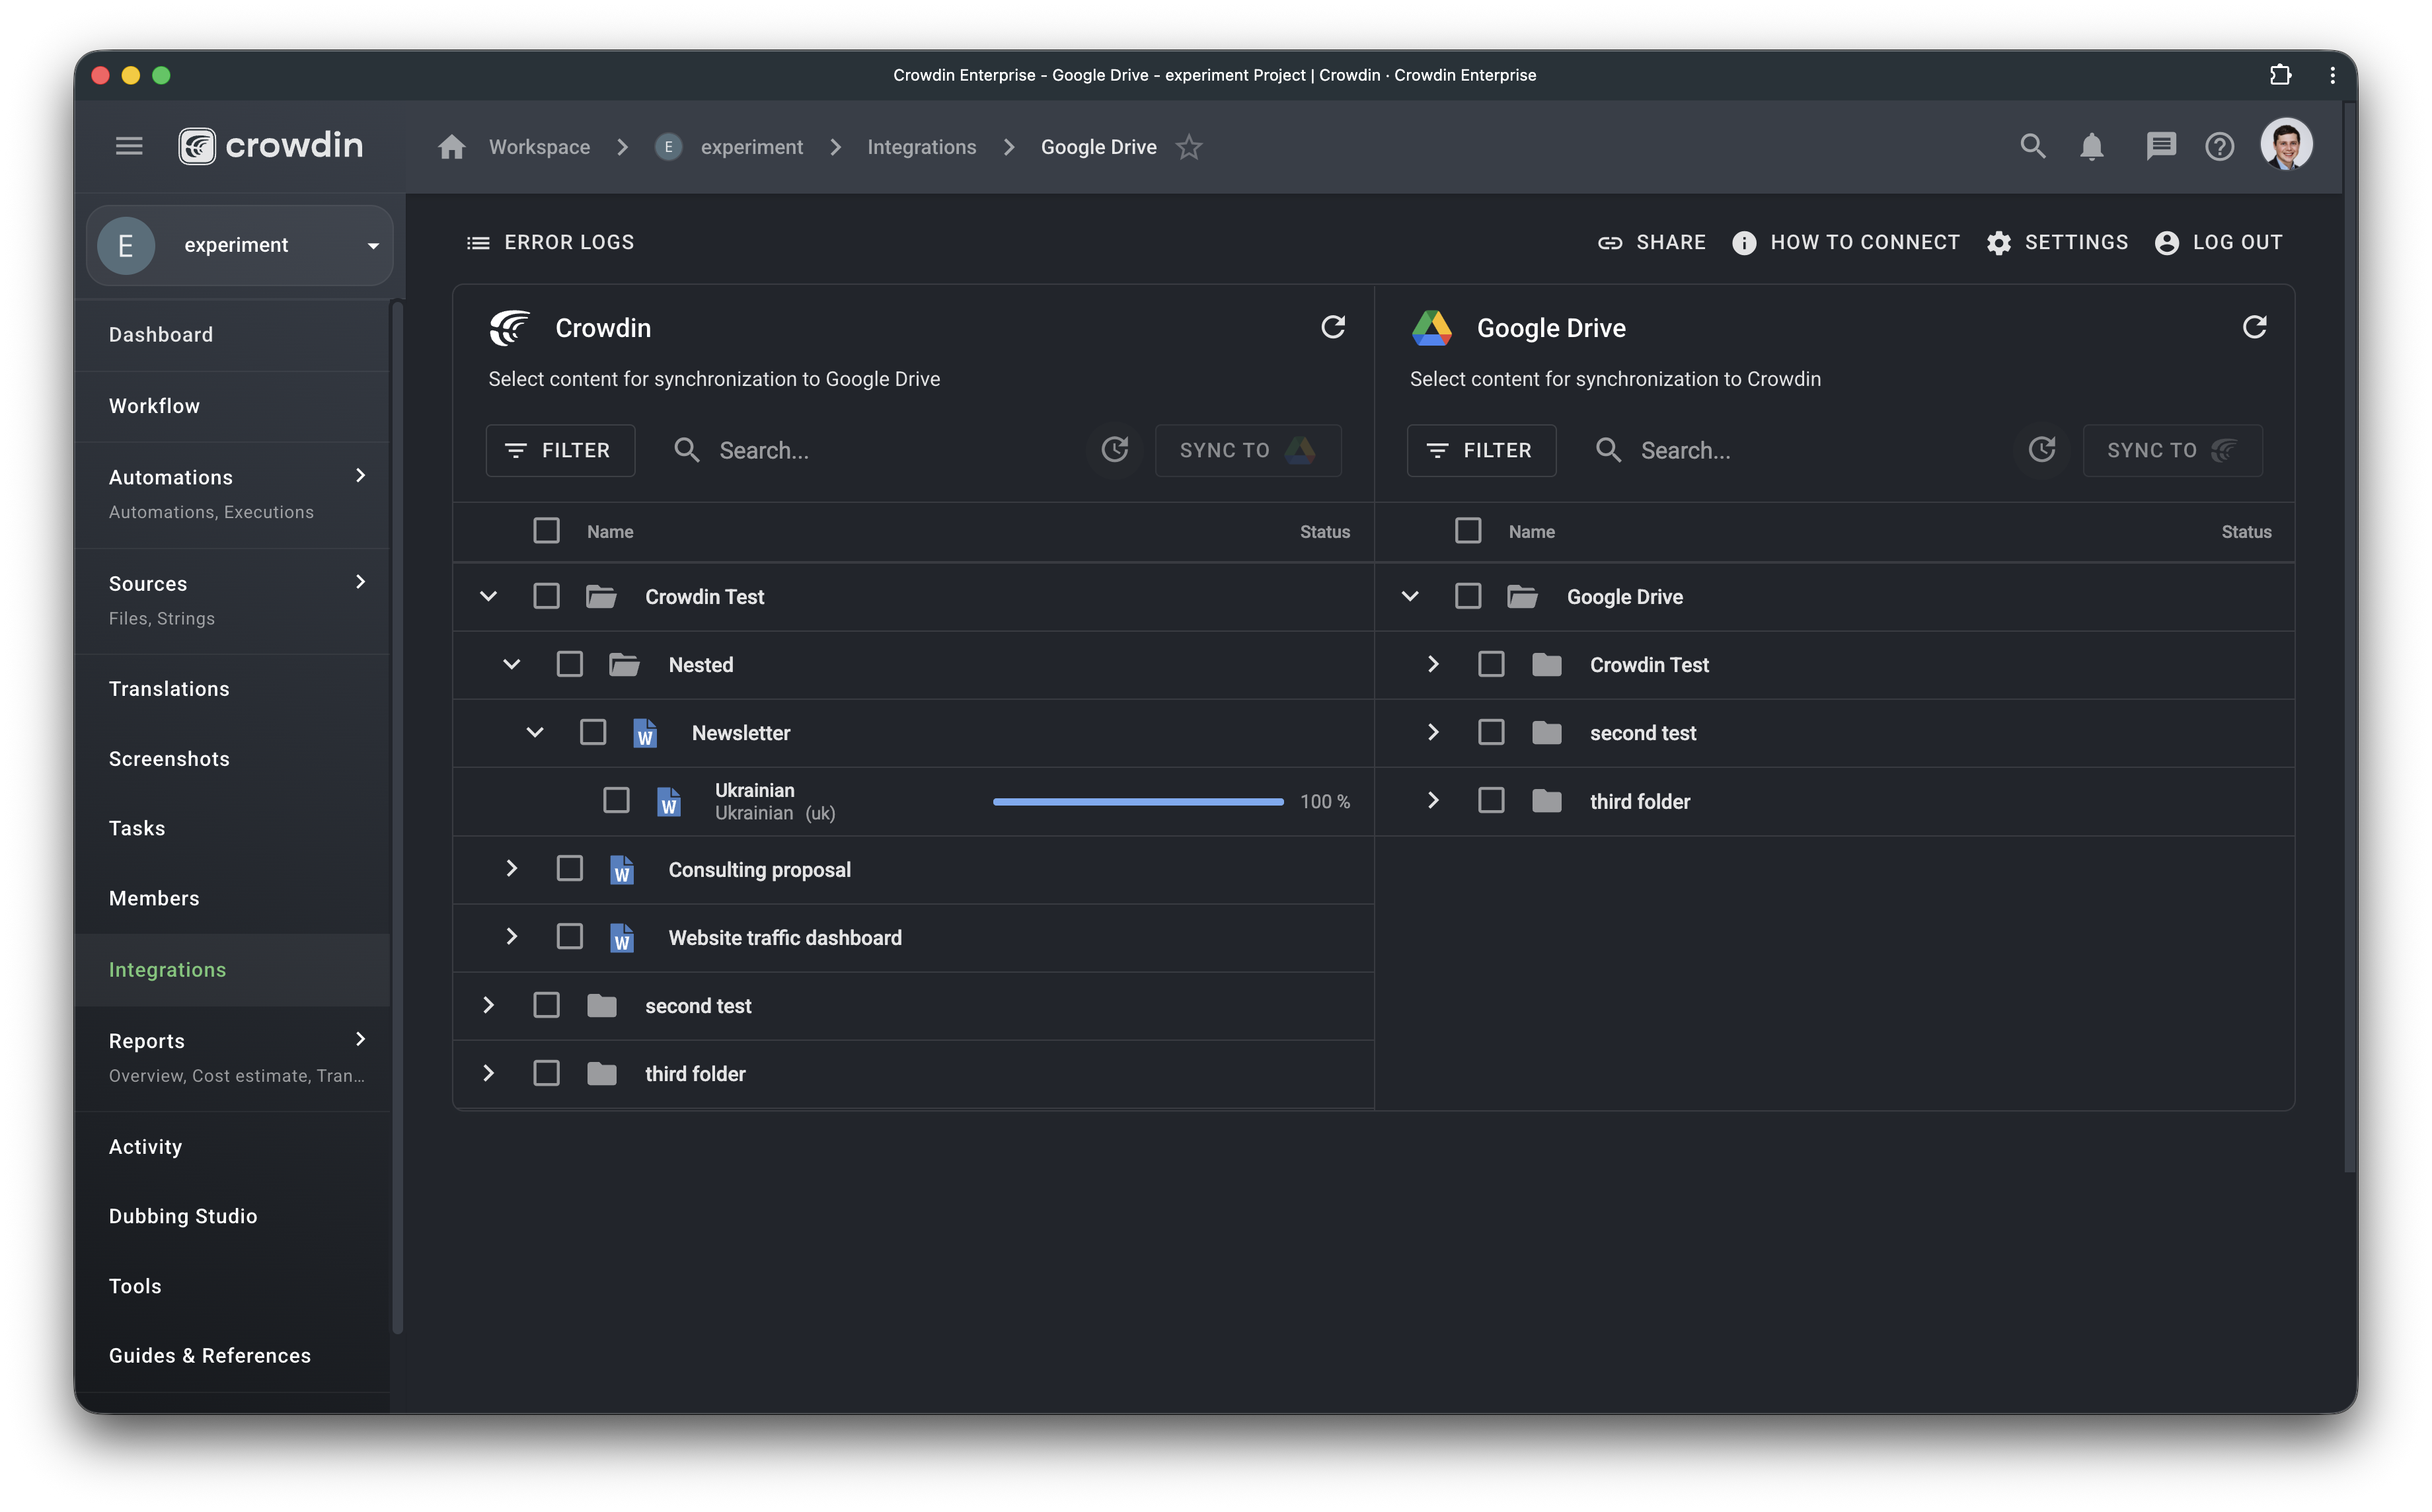The image size is (2432, 1512).
Task: Select all files in Google Drive panel
Action: tap(1467, 530)
